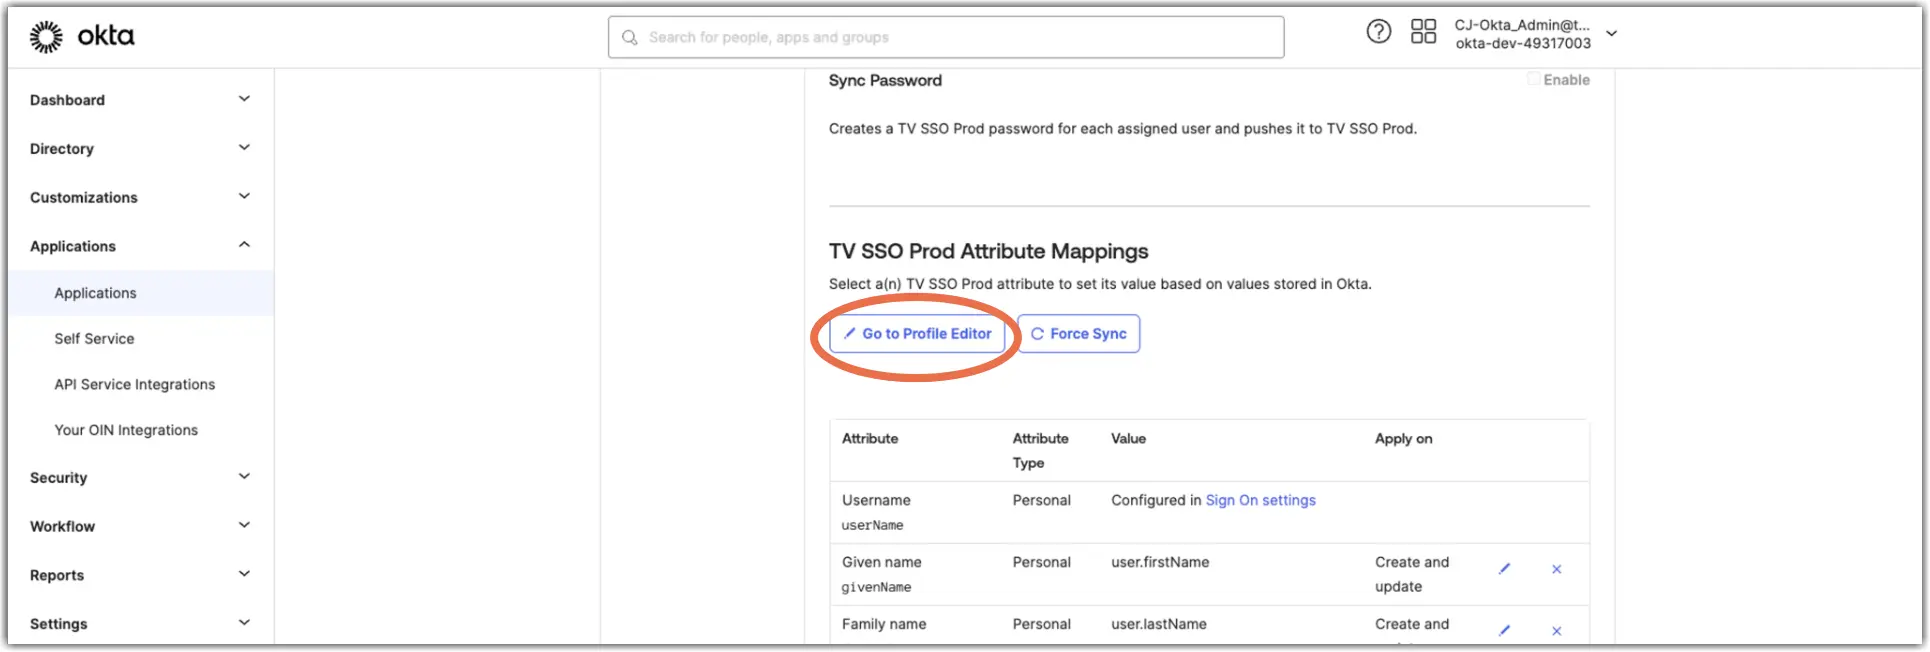Select the user.firstName value cell
1930x652 pixels.
coord(1160,562)
